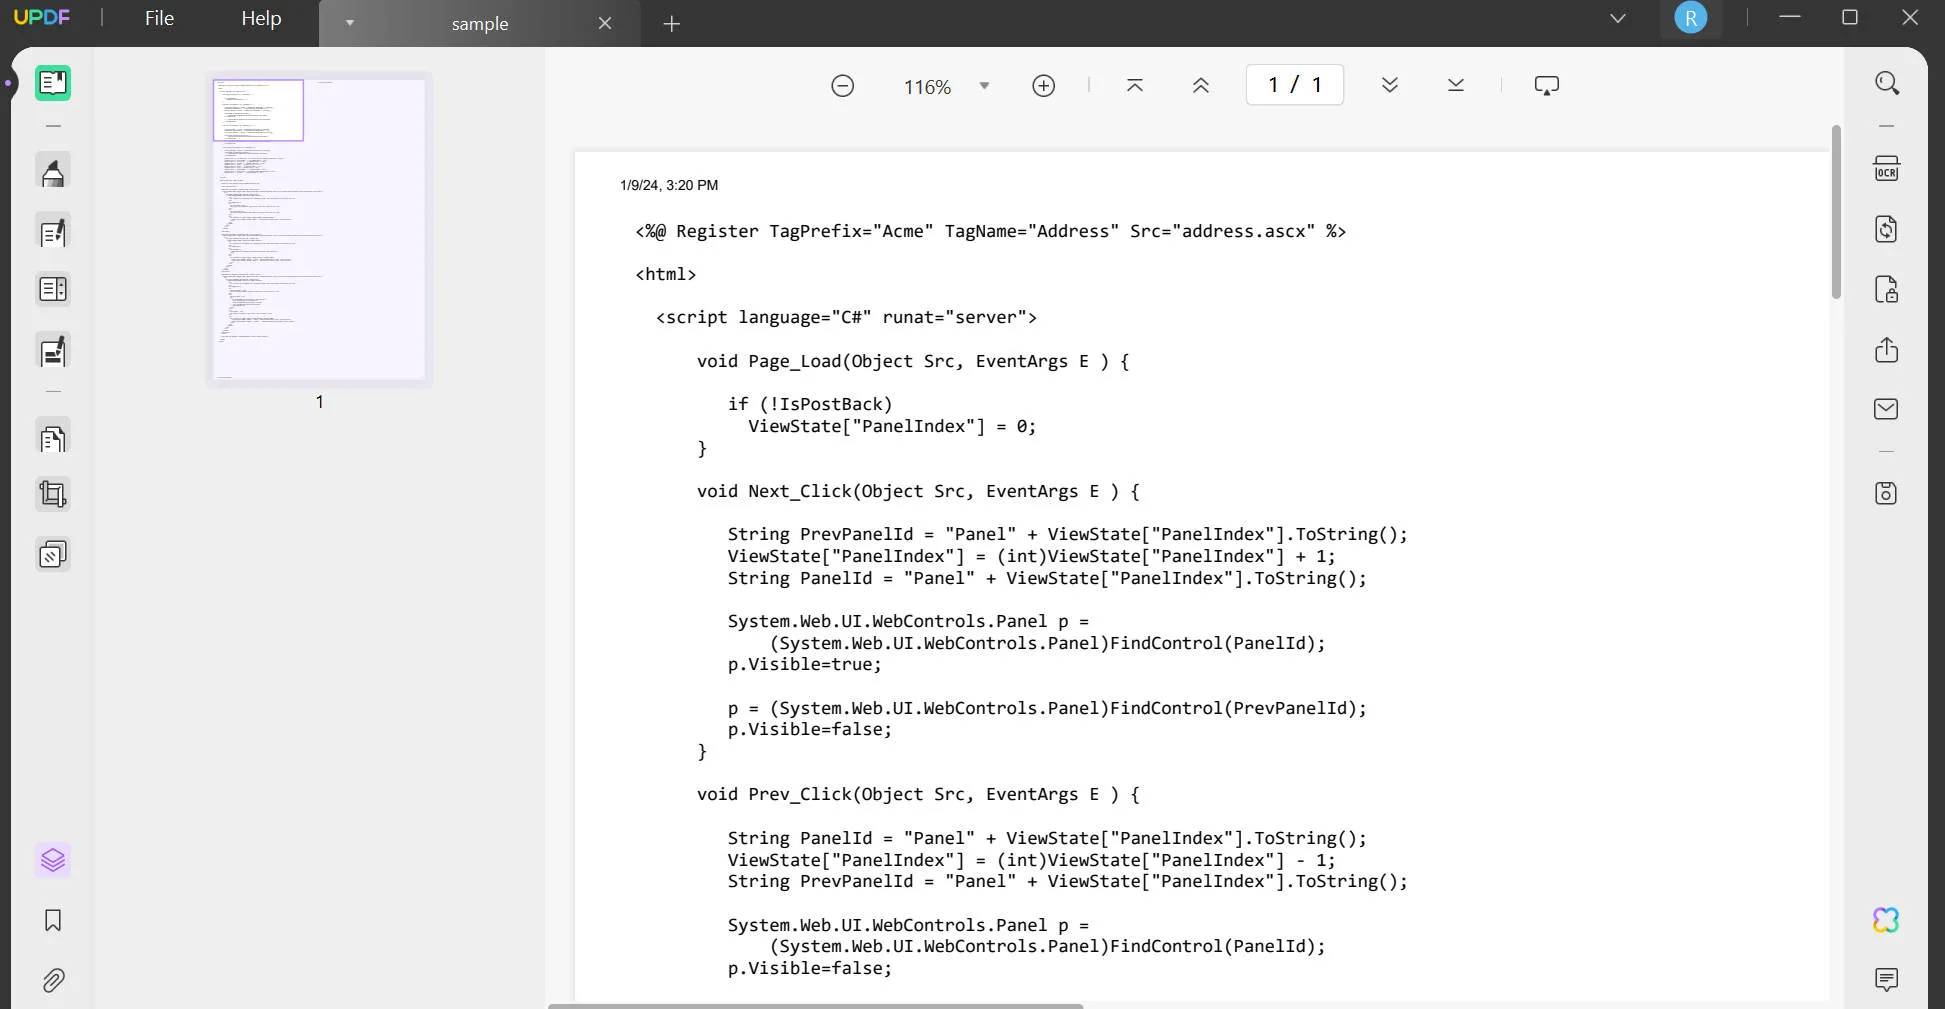Close the sample tab
1945x1009 pixels.
[605, 23]
